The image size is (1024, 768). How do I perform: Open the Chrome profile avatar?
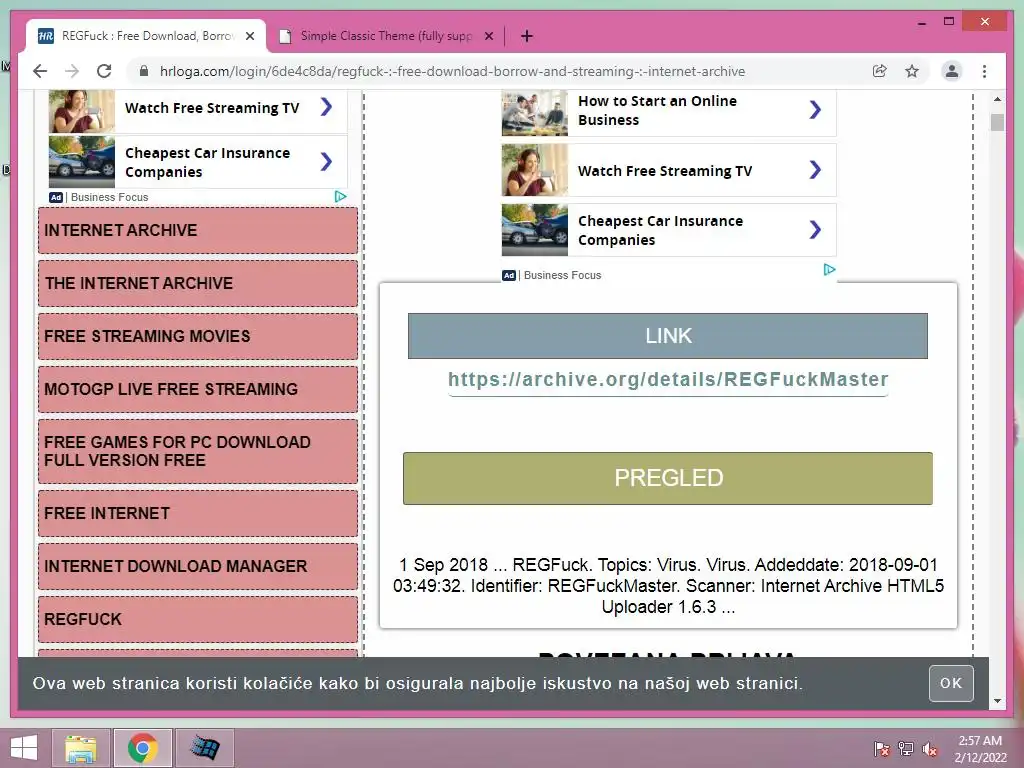(952, 71)
